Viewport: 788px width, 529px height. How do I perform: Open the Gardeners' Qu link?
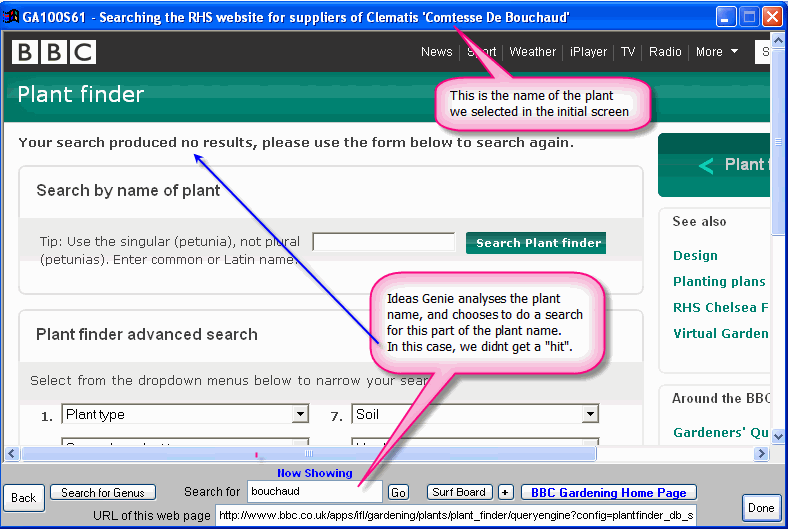click(721, 433)
